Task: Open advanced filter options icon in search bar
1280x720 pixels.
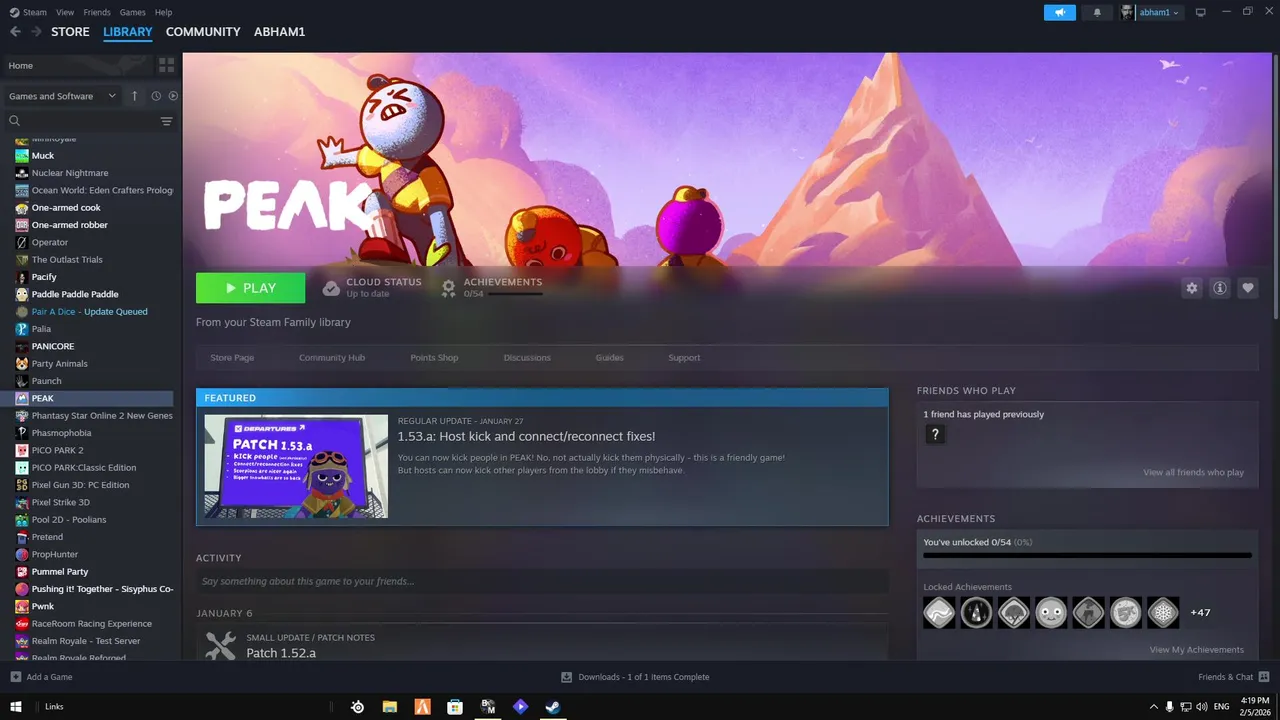Action: (166, 121)
